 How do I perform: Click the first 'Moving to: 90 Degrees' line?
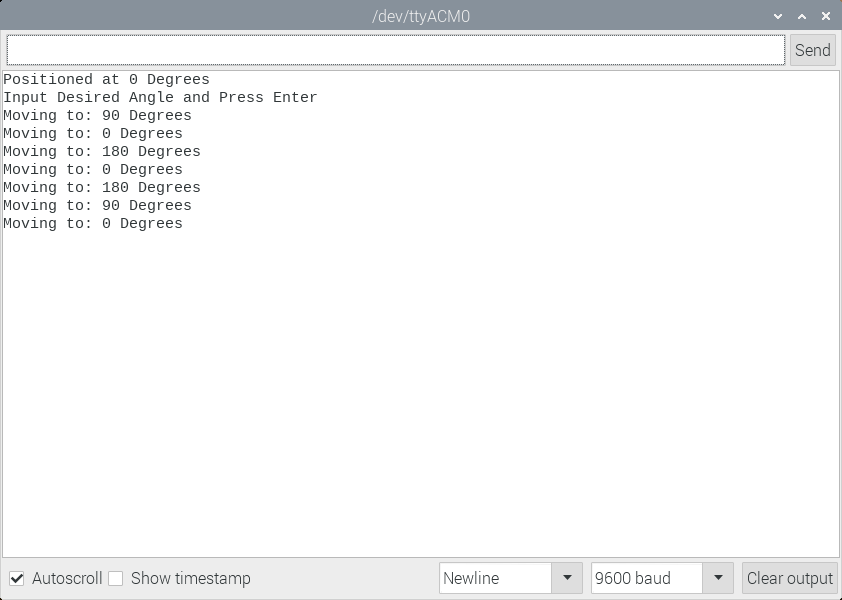tap(97, 115)
